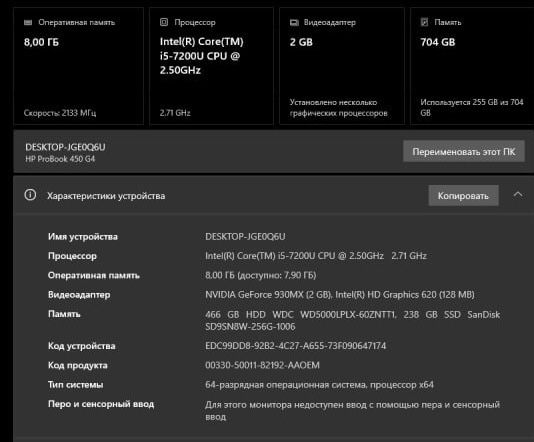Click the Память label in specifications
Viewport: 534px width, 442px height.
(x=64, y=314)
